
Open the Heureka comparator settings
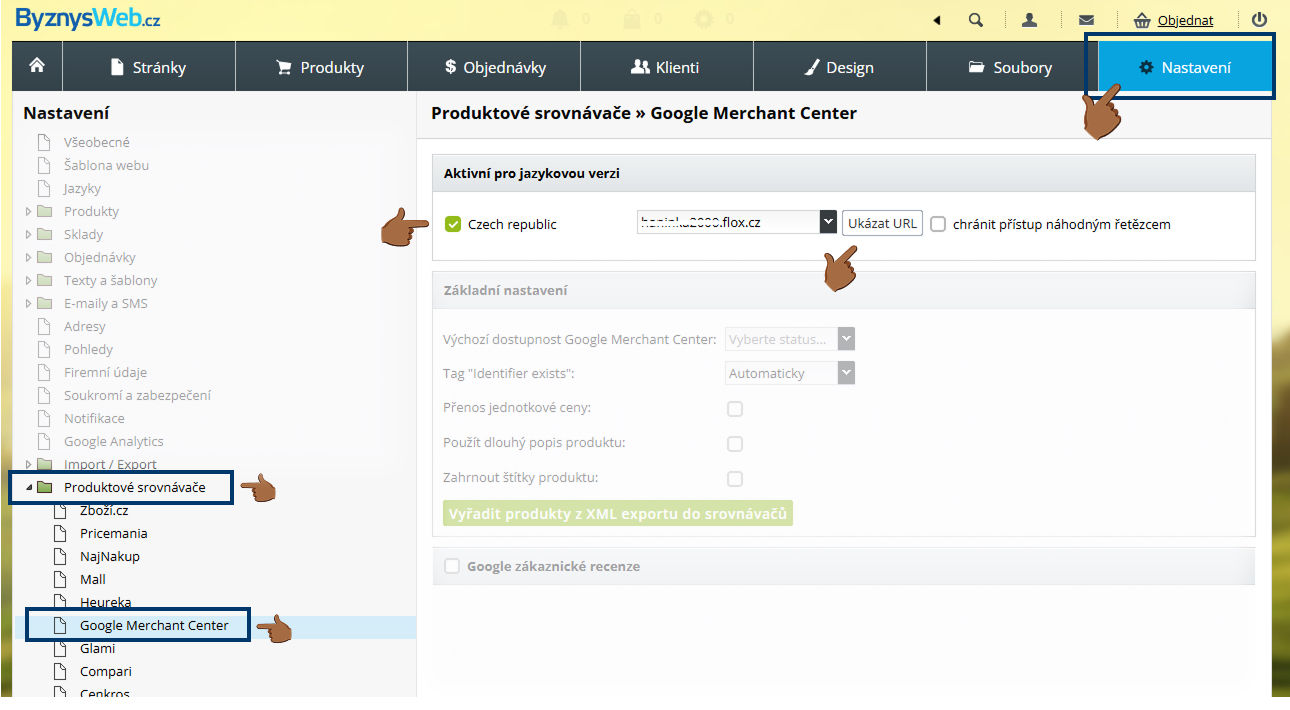[105, 602]
